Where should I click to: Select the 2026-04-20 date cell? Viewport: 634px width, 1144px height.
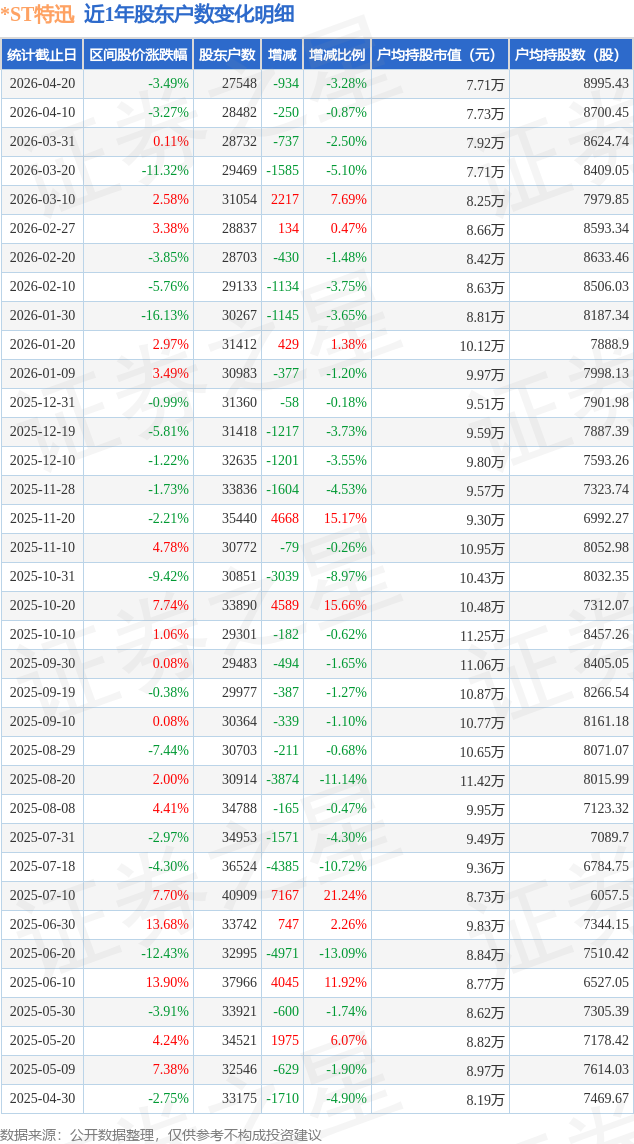[42, 84]
